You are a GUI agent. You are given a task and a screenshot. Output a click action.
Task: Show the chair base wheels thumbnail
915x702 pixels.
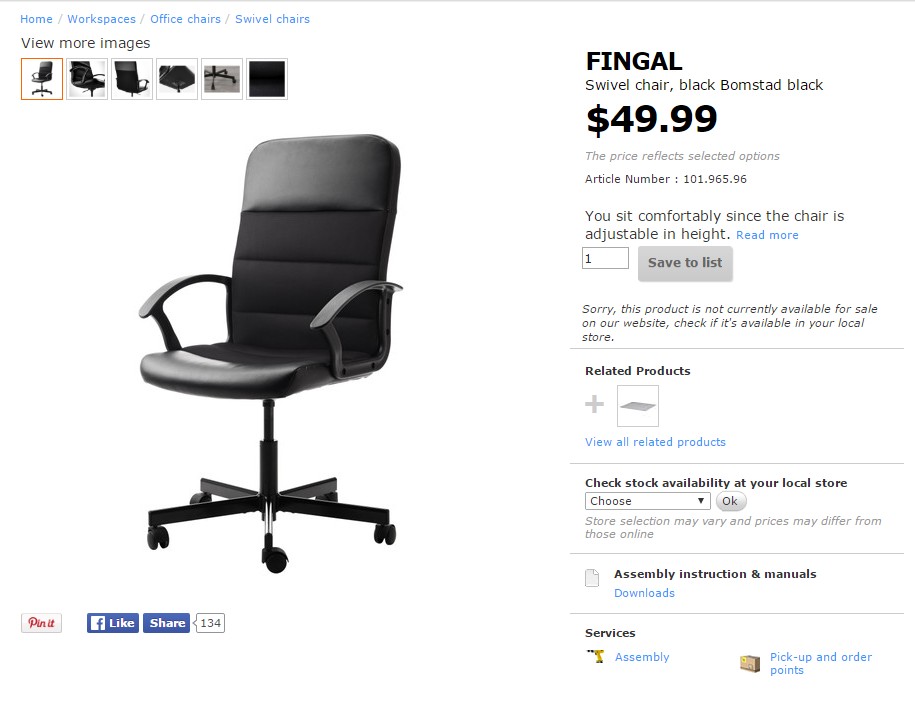point(222,79)
